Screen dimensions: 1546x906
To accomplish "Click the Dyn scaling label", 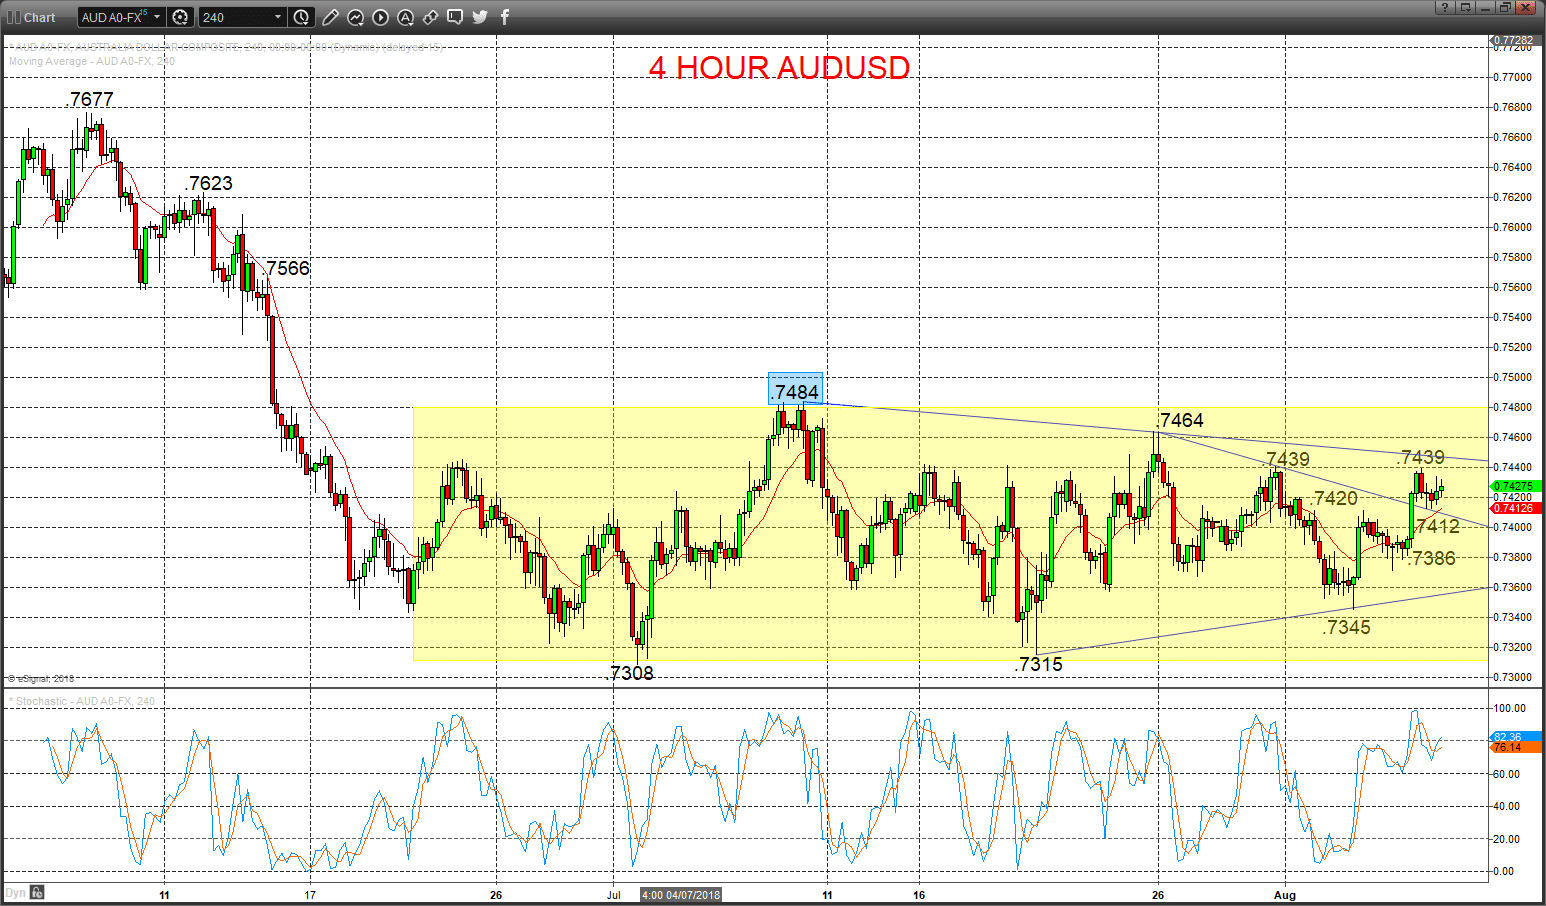I will (x=15, y=893).
